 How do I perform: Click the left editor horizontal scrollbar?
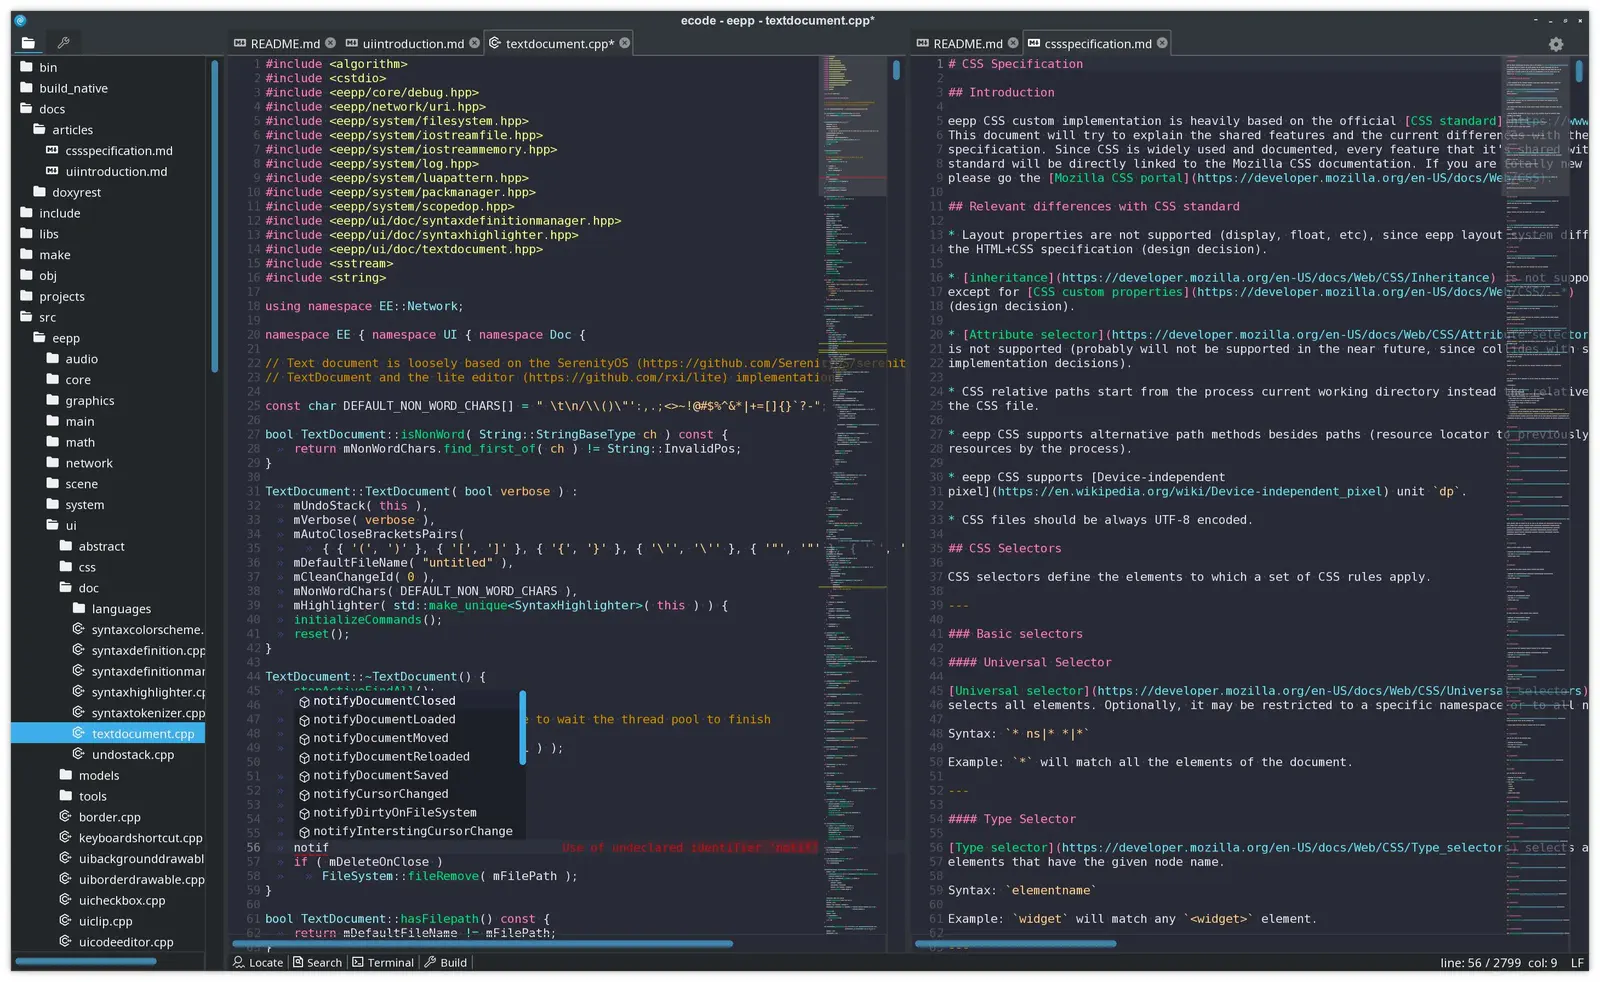pyautogui.click(x=482, y=943)
